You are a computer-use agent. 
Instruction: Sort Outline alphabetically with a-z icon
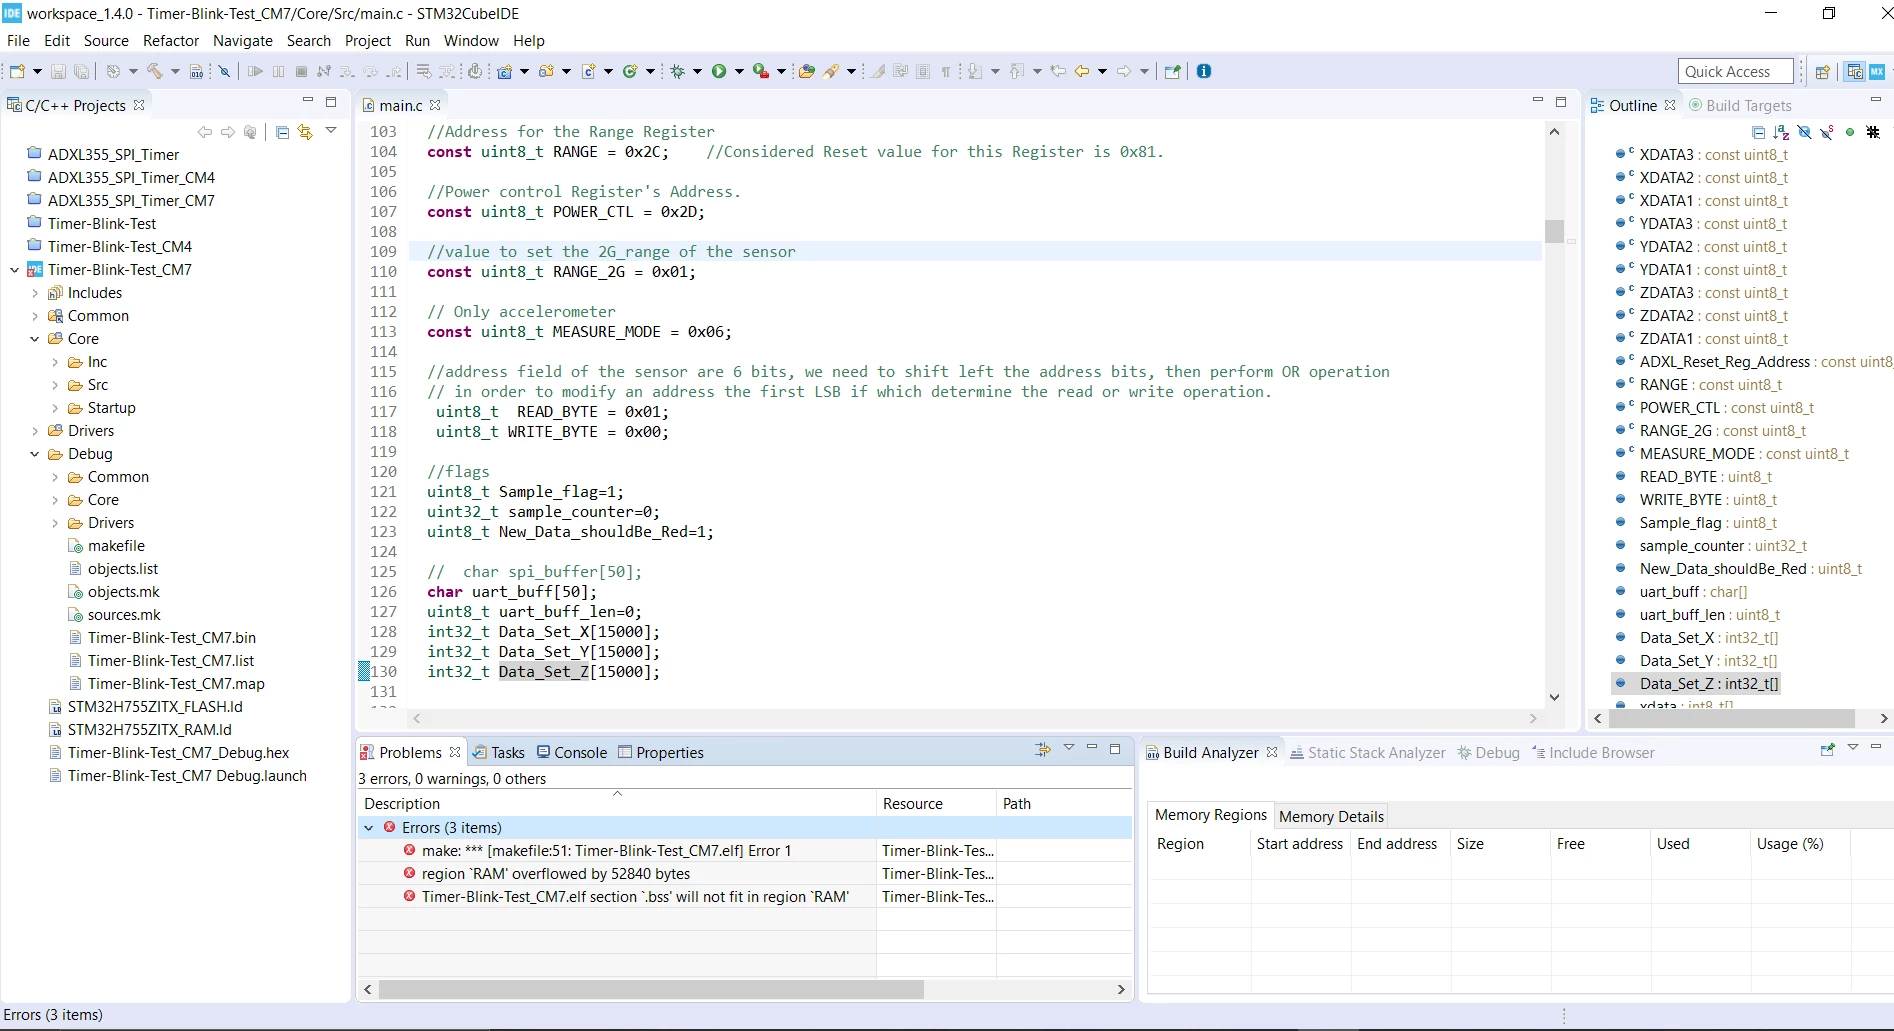tap(1781, 132)
